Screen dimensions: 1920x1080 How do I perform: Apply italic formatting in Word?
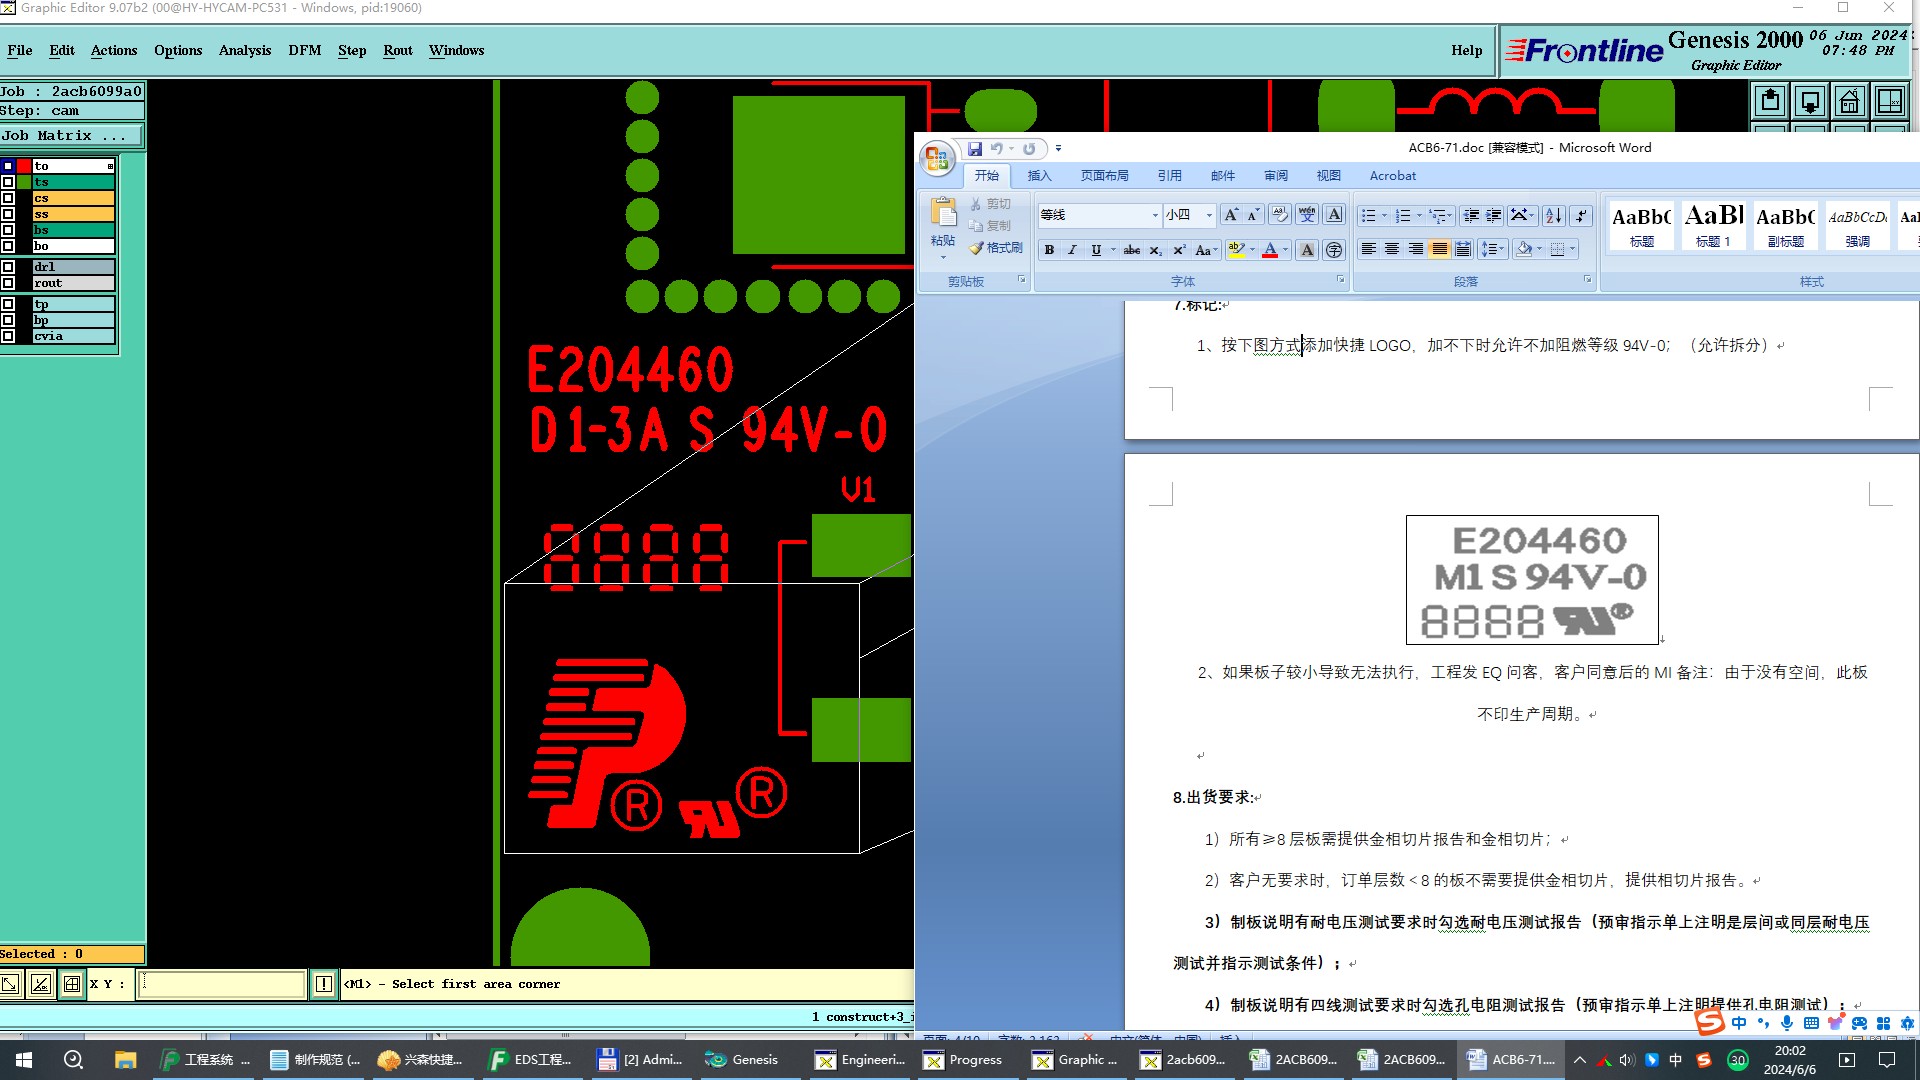point(1072,250)
